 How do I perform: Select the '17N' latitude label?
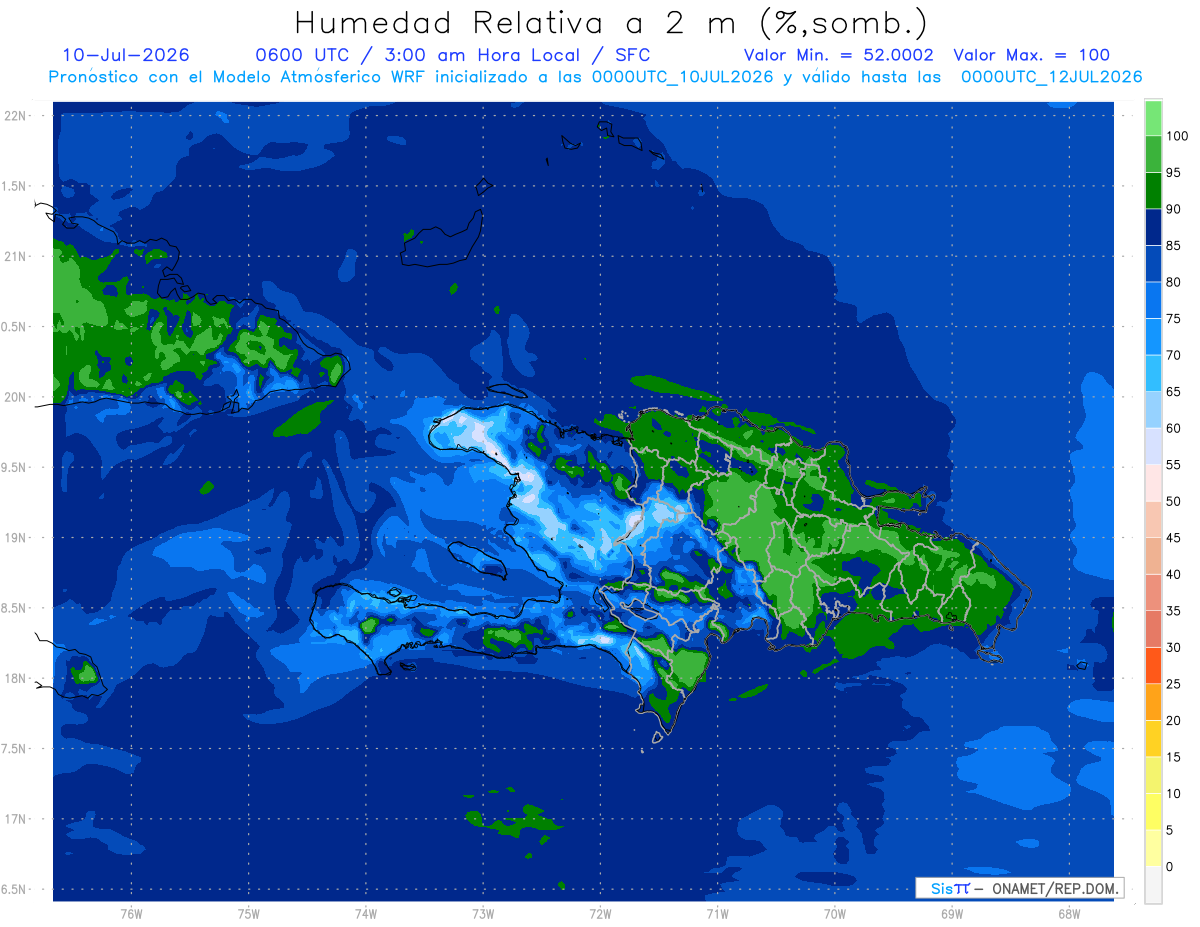click(x=15, y=819)
